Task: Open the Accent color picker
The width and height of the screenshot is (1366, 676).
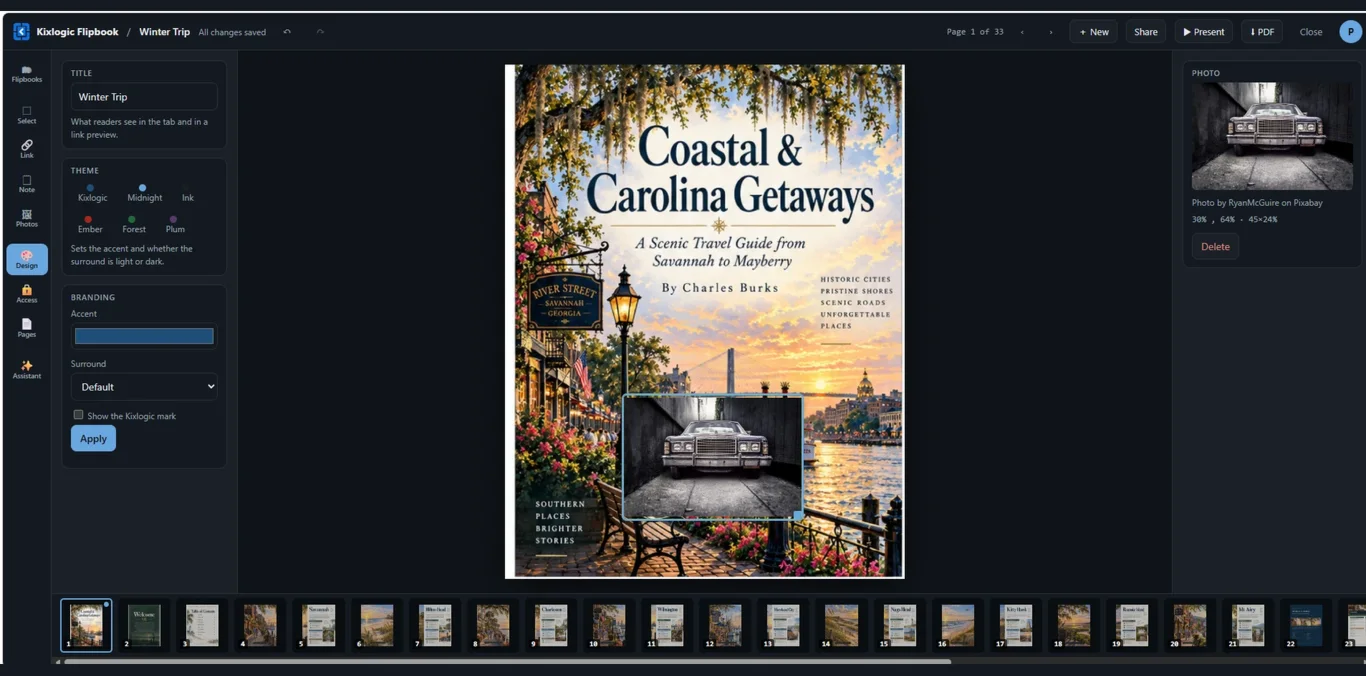Action: (x=144, y=336)
